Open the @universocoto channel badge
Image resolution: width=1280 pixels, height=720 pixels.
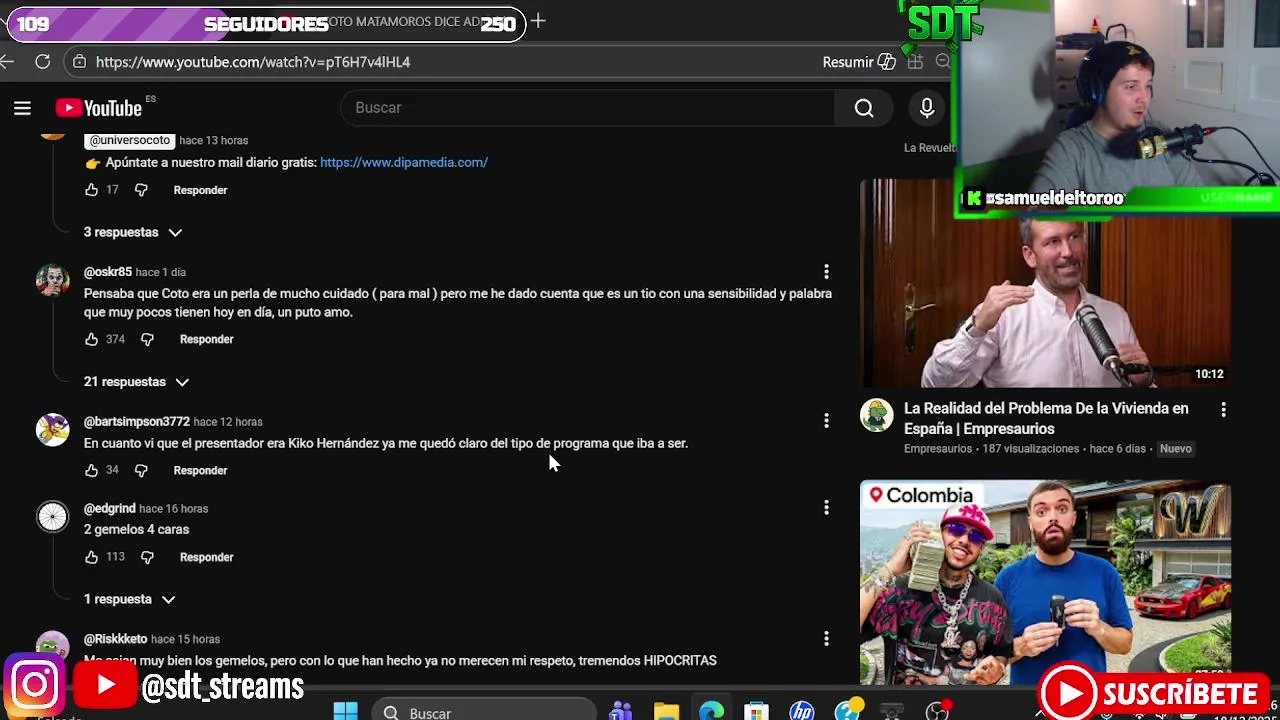point(129,141)
